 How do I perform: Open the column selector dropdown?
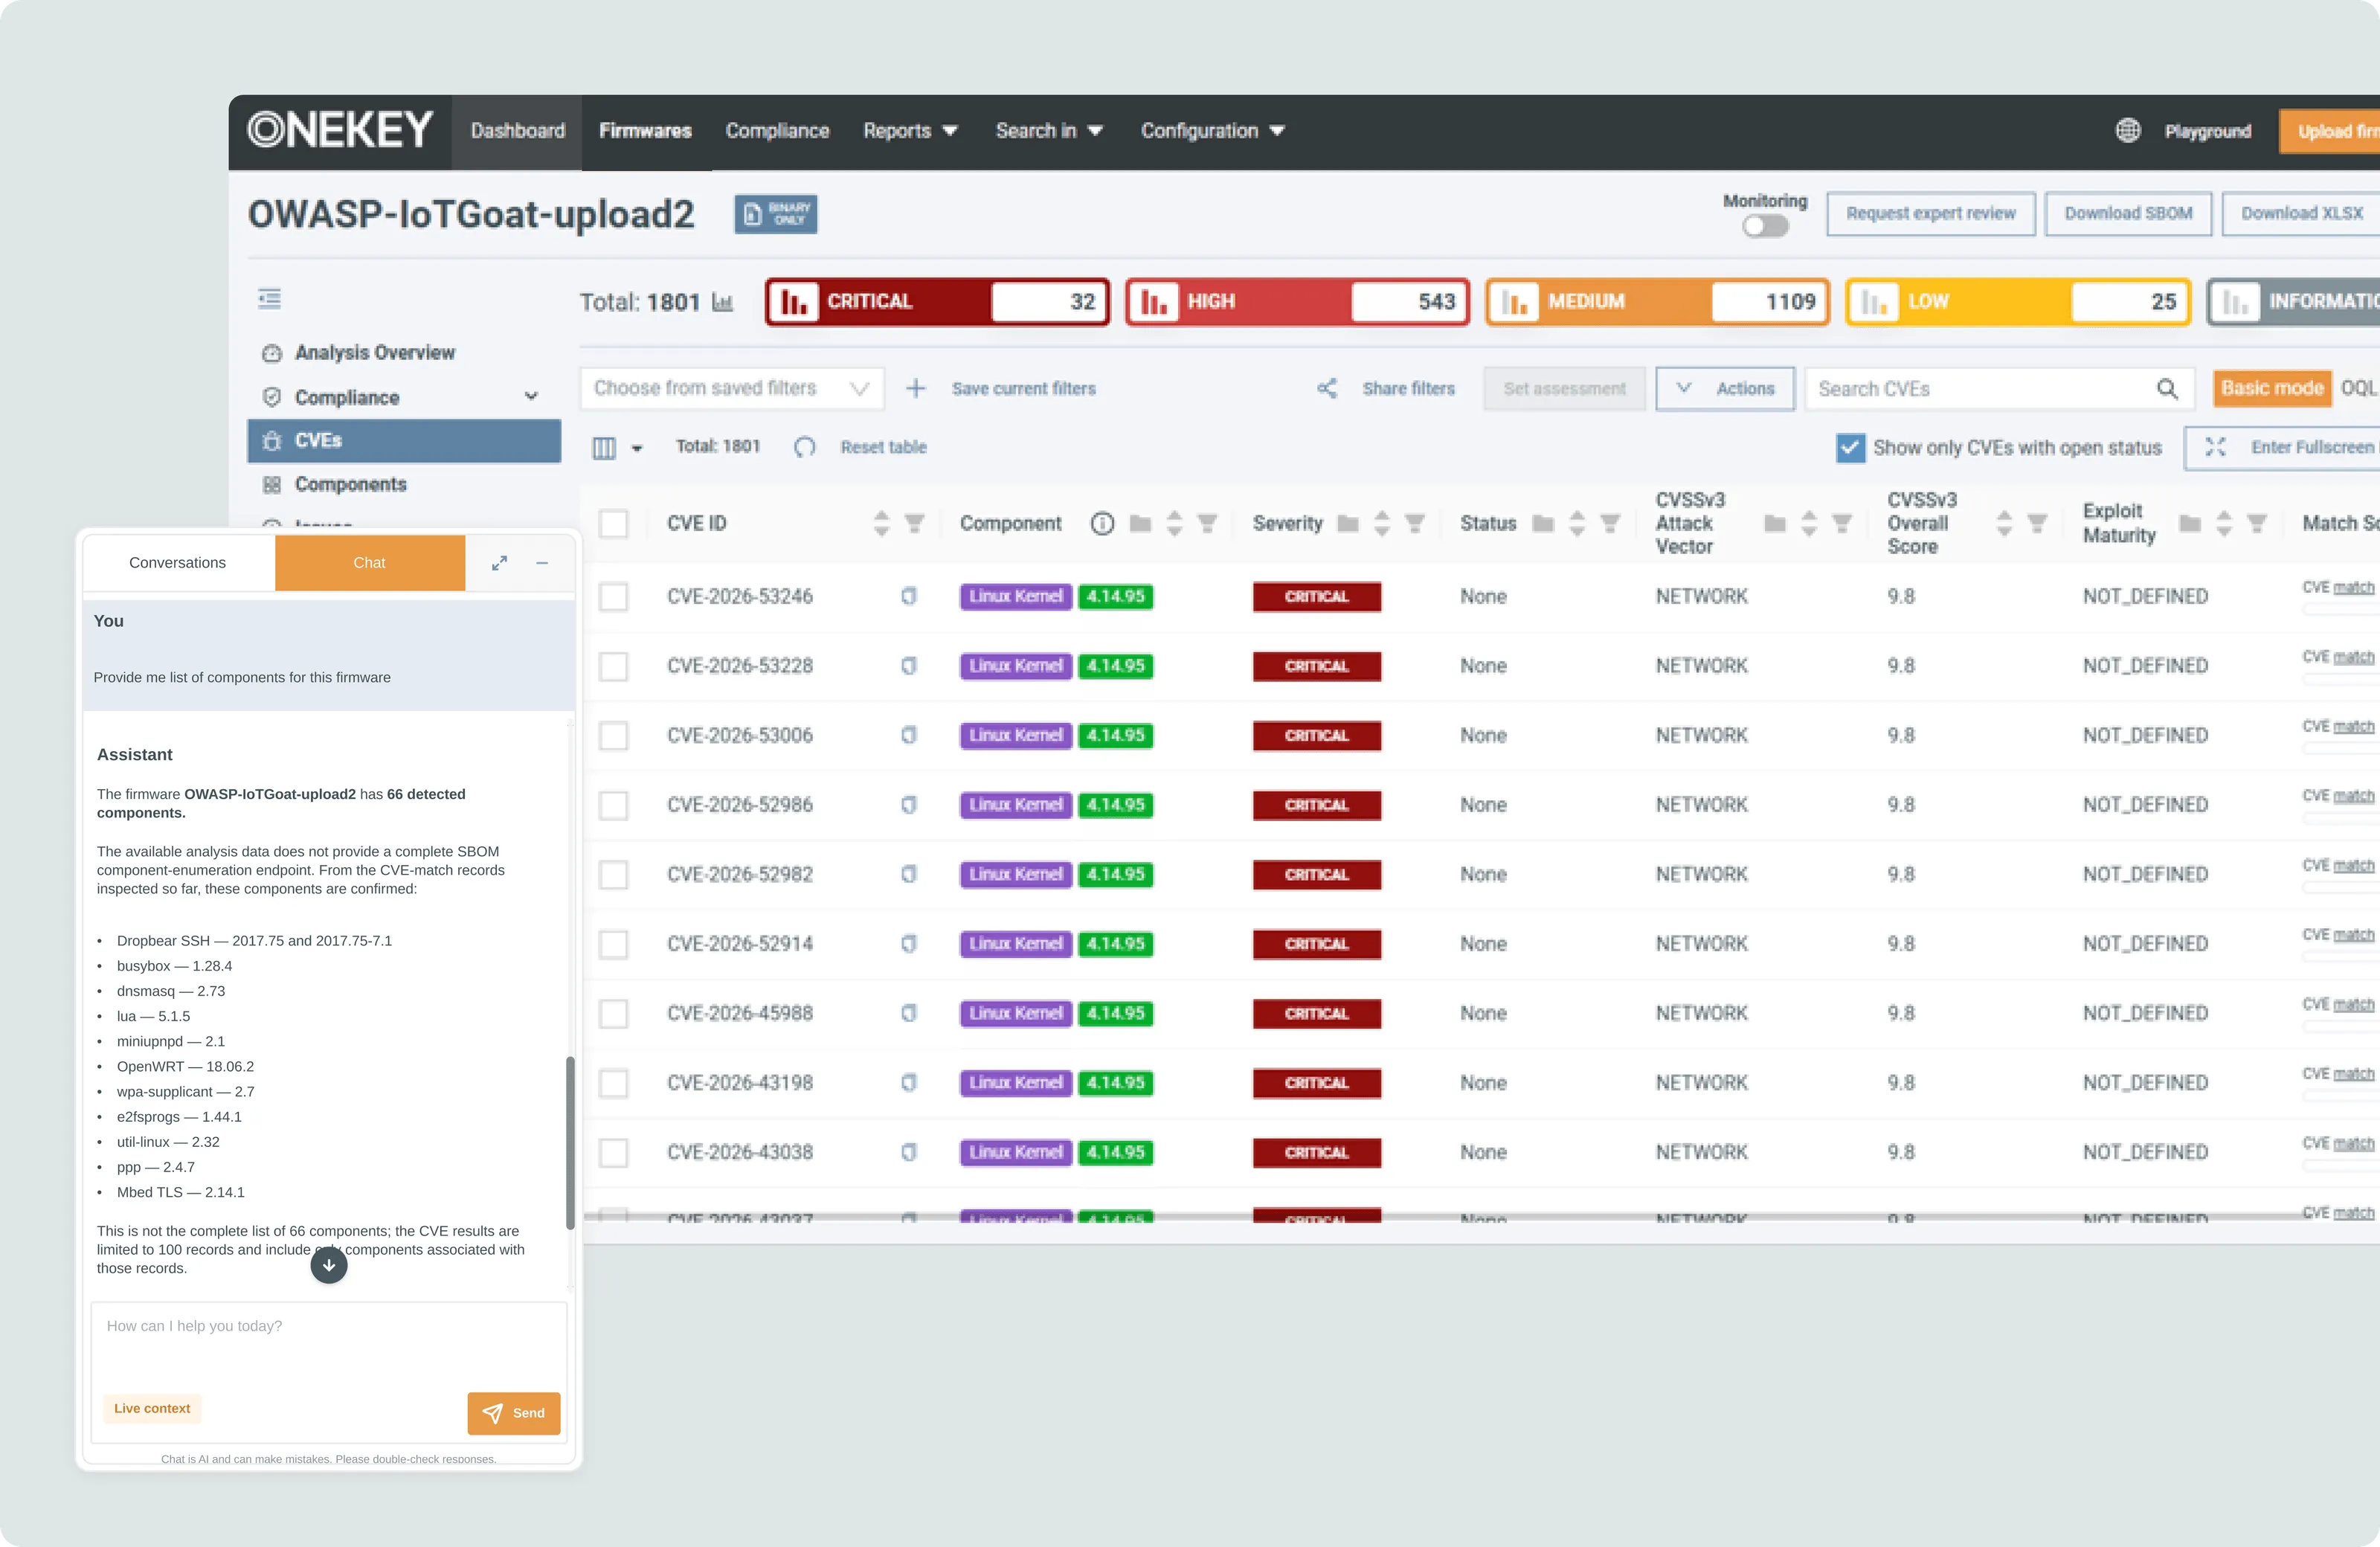click(617, 447)
